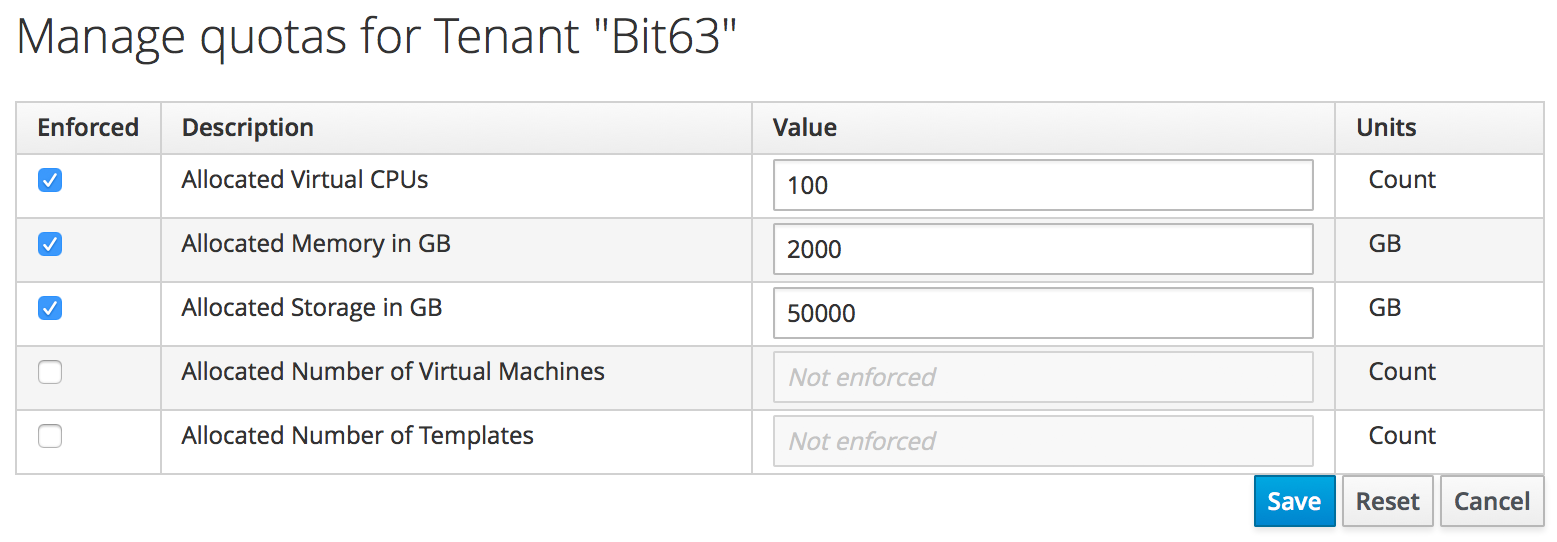Image resolution: width=1557 pixels, height=542 pixels.
Task: Click the 'Allocated Number of Templates' description text
Action: [358, 436]
